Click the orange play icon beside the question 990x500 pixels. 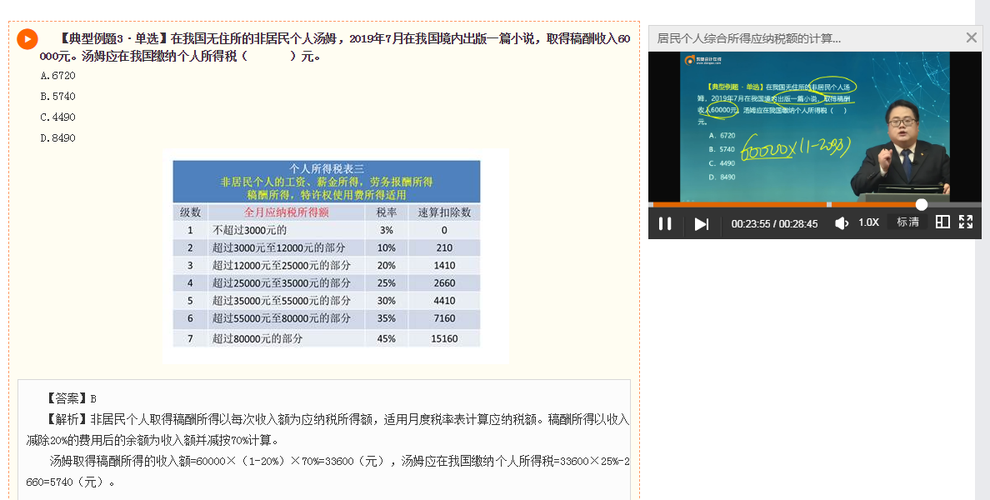point(27,39)
